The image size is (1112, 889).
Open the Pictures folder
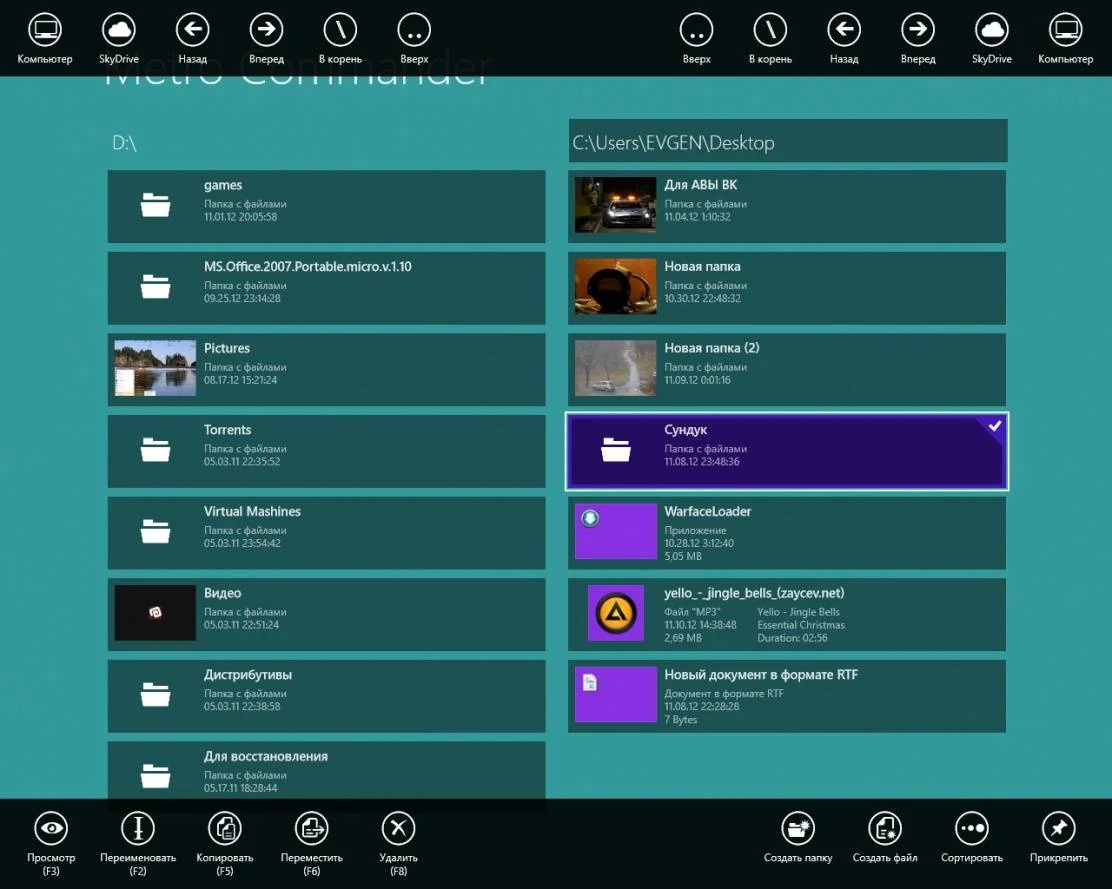pos(326,369)
